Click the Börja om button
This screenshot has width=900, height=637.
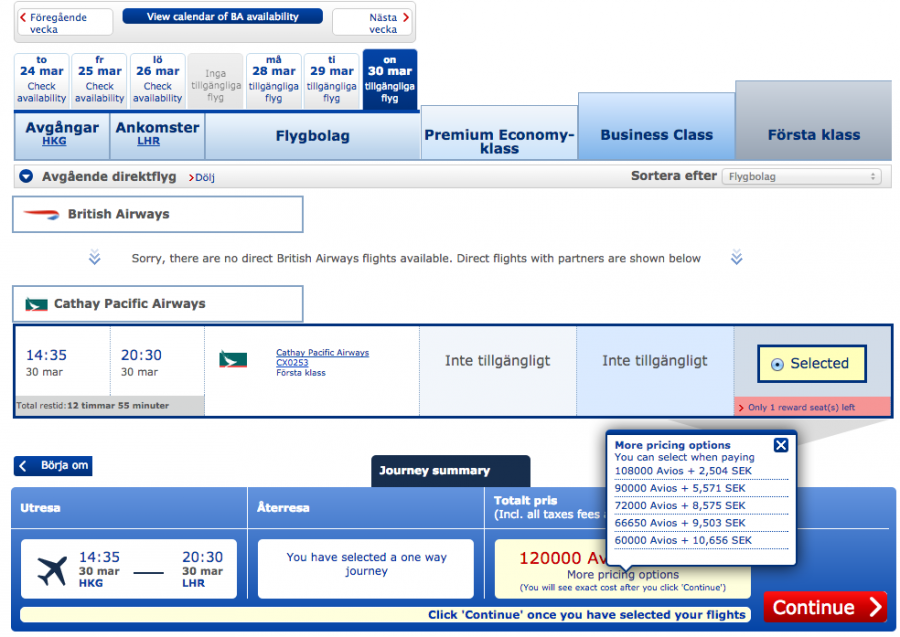(x=53, y=466)
